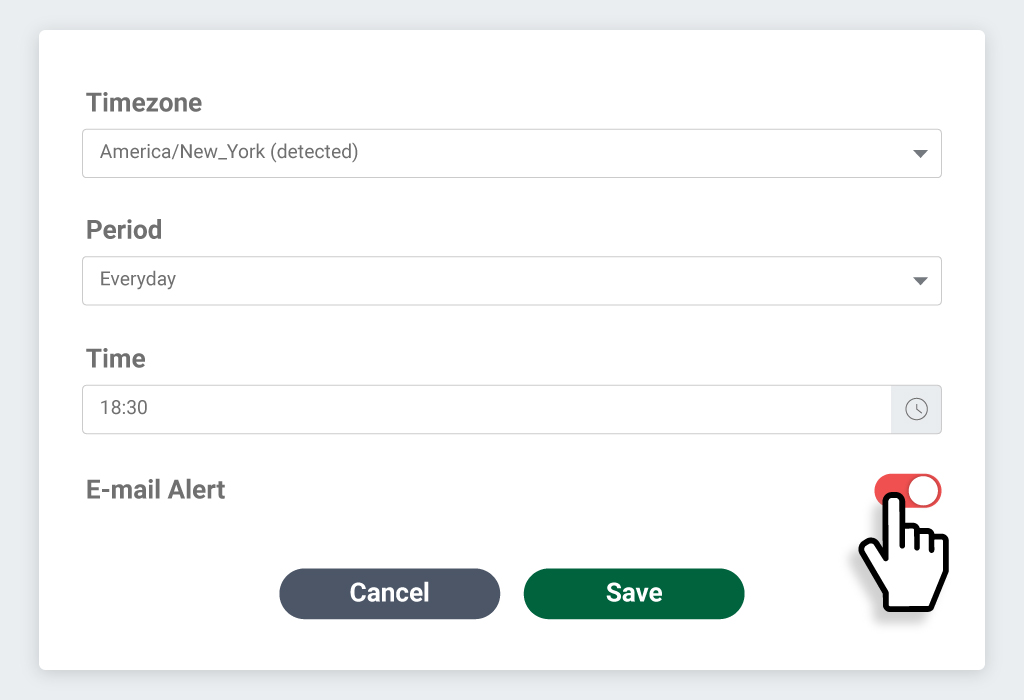This screenshot has height=700, width=1024.
Task: Click the hand pointer graphic below the toggle
Action: (x=904, y=552)
